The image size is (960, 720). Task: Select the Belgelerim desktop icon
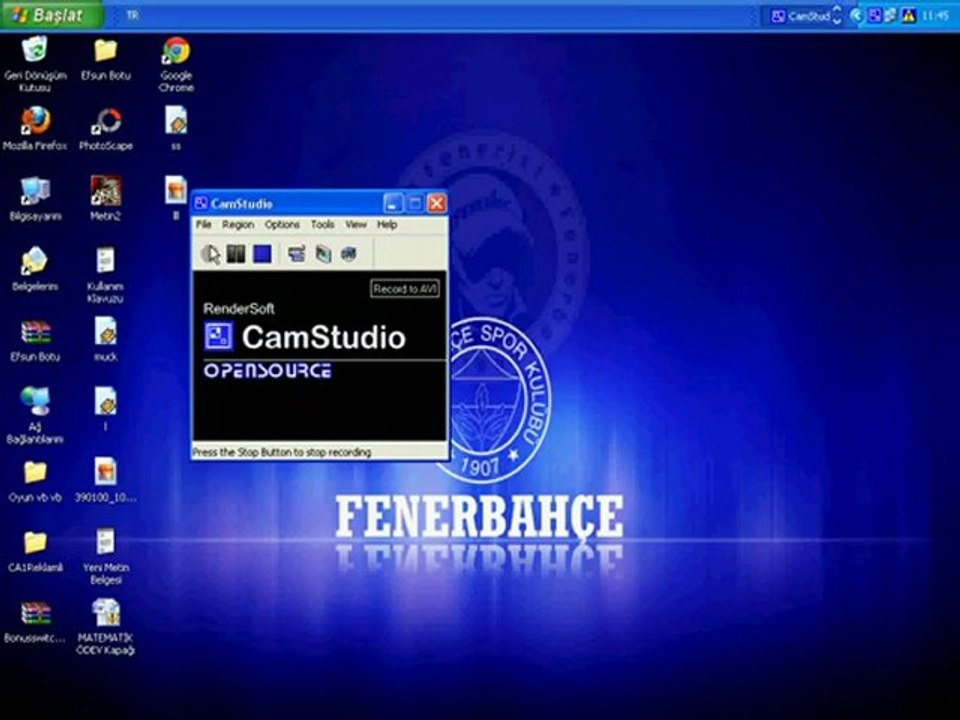coord(35,269)
